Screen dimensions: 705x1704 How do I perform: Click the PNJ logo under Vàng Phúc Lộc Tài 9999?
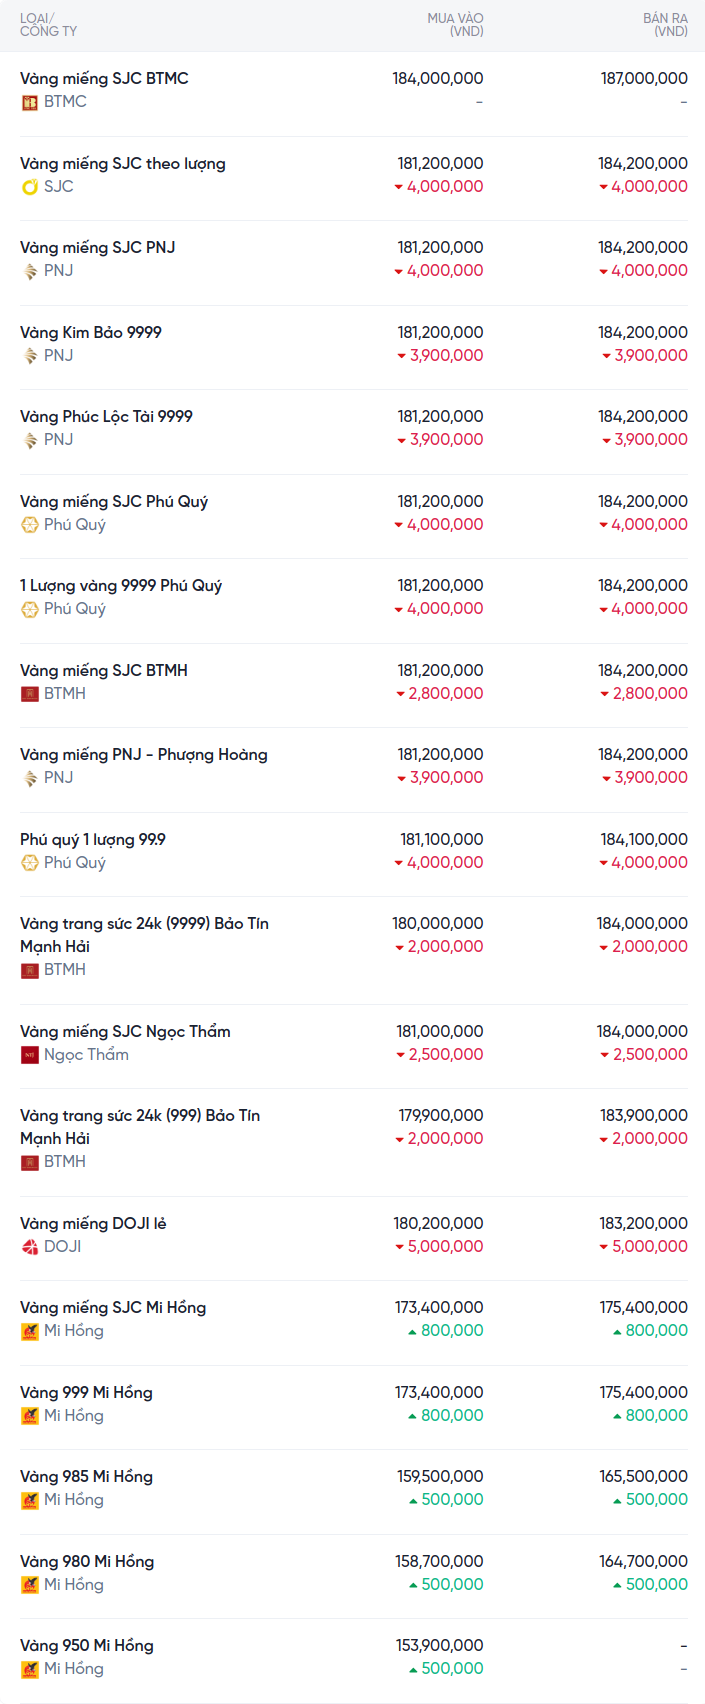tap(30, 440)
